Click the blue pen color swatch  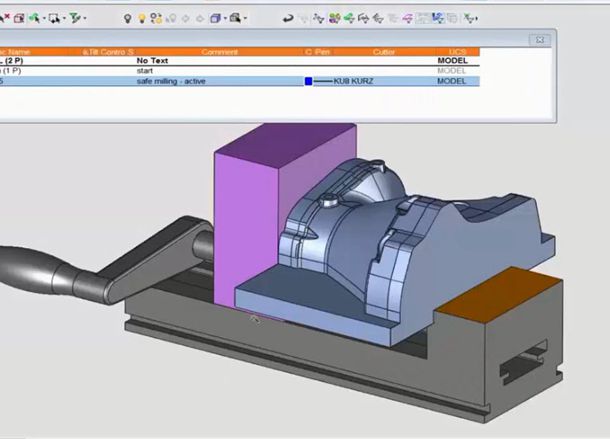click(x=309, y=81)
